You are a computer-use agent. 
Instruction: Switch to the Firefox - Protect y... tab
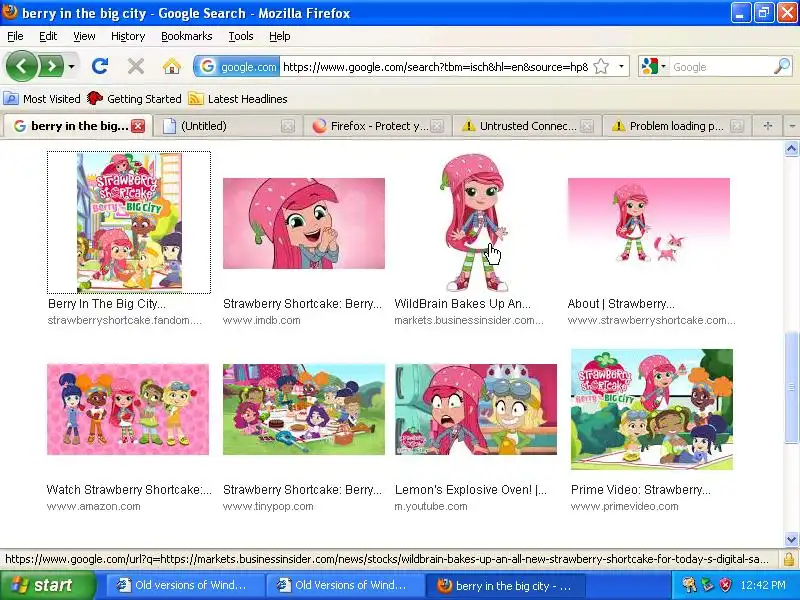(x=370, y=126)
